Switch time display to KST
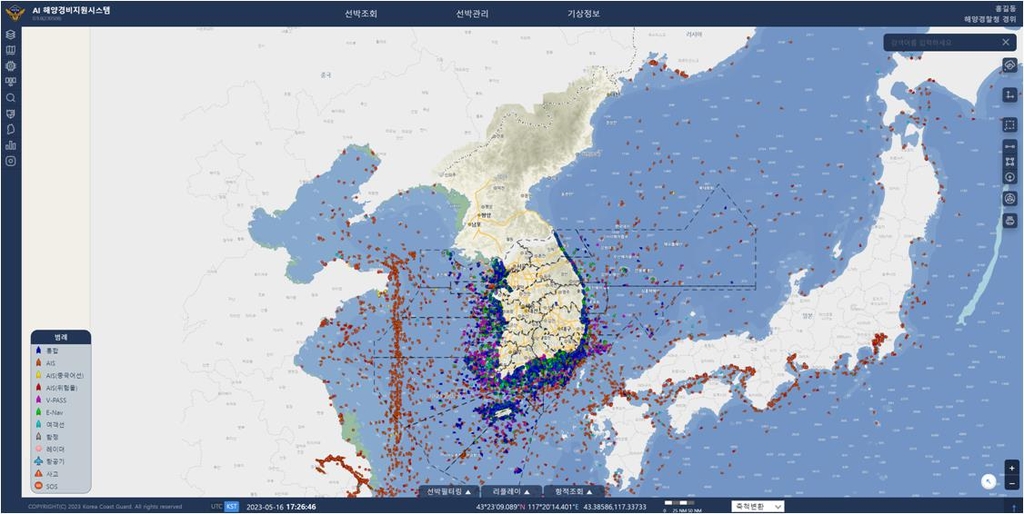 coord(232,506)
